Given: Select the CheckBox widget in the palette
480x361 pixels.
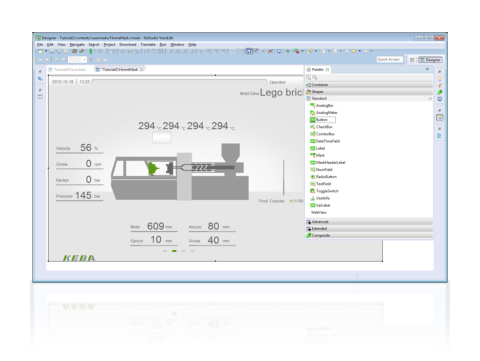Looking at the screenshot, I should [x=321, y=127].
